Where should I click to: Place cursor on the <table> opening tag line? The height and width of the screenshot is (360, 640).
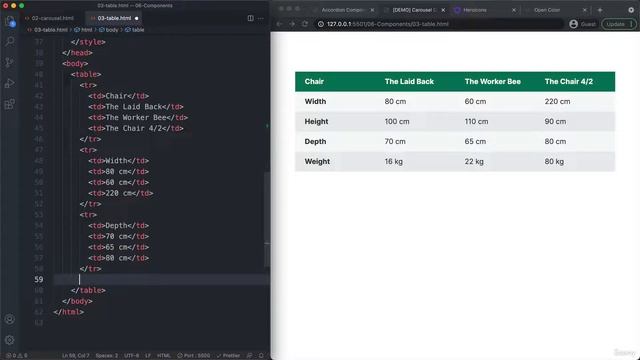point(86,74)
